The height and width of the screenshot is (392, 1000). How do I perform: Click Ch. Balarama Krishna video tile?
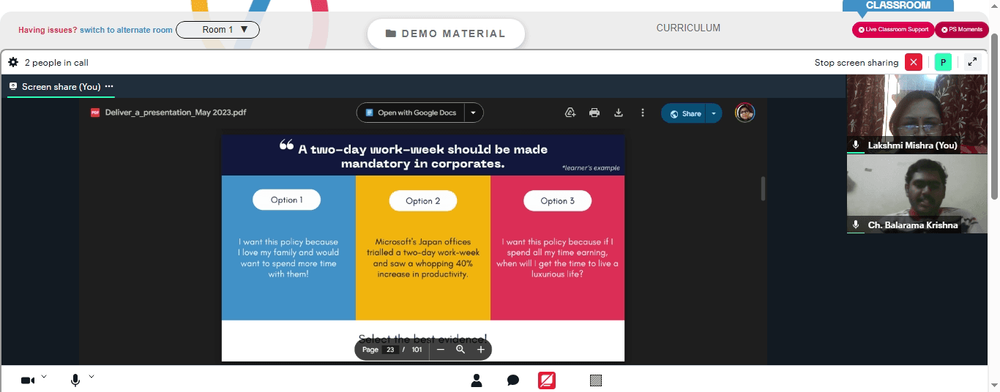coord(916,194)
